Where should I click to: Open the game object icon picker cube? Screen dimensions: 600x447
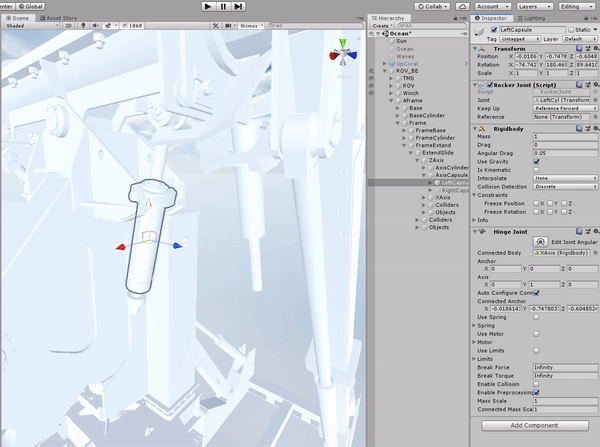click(479, 31)
